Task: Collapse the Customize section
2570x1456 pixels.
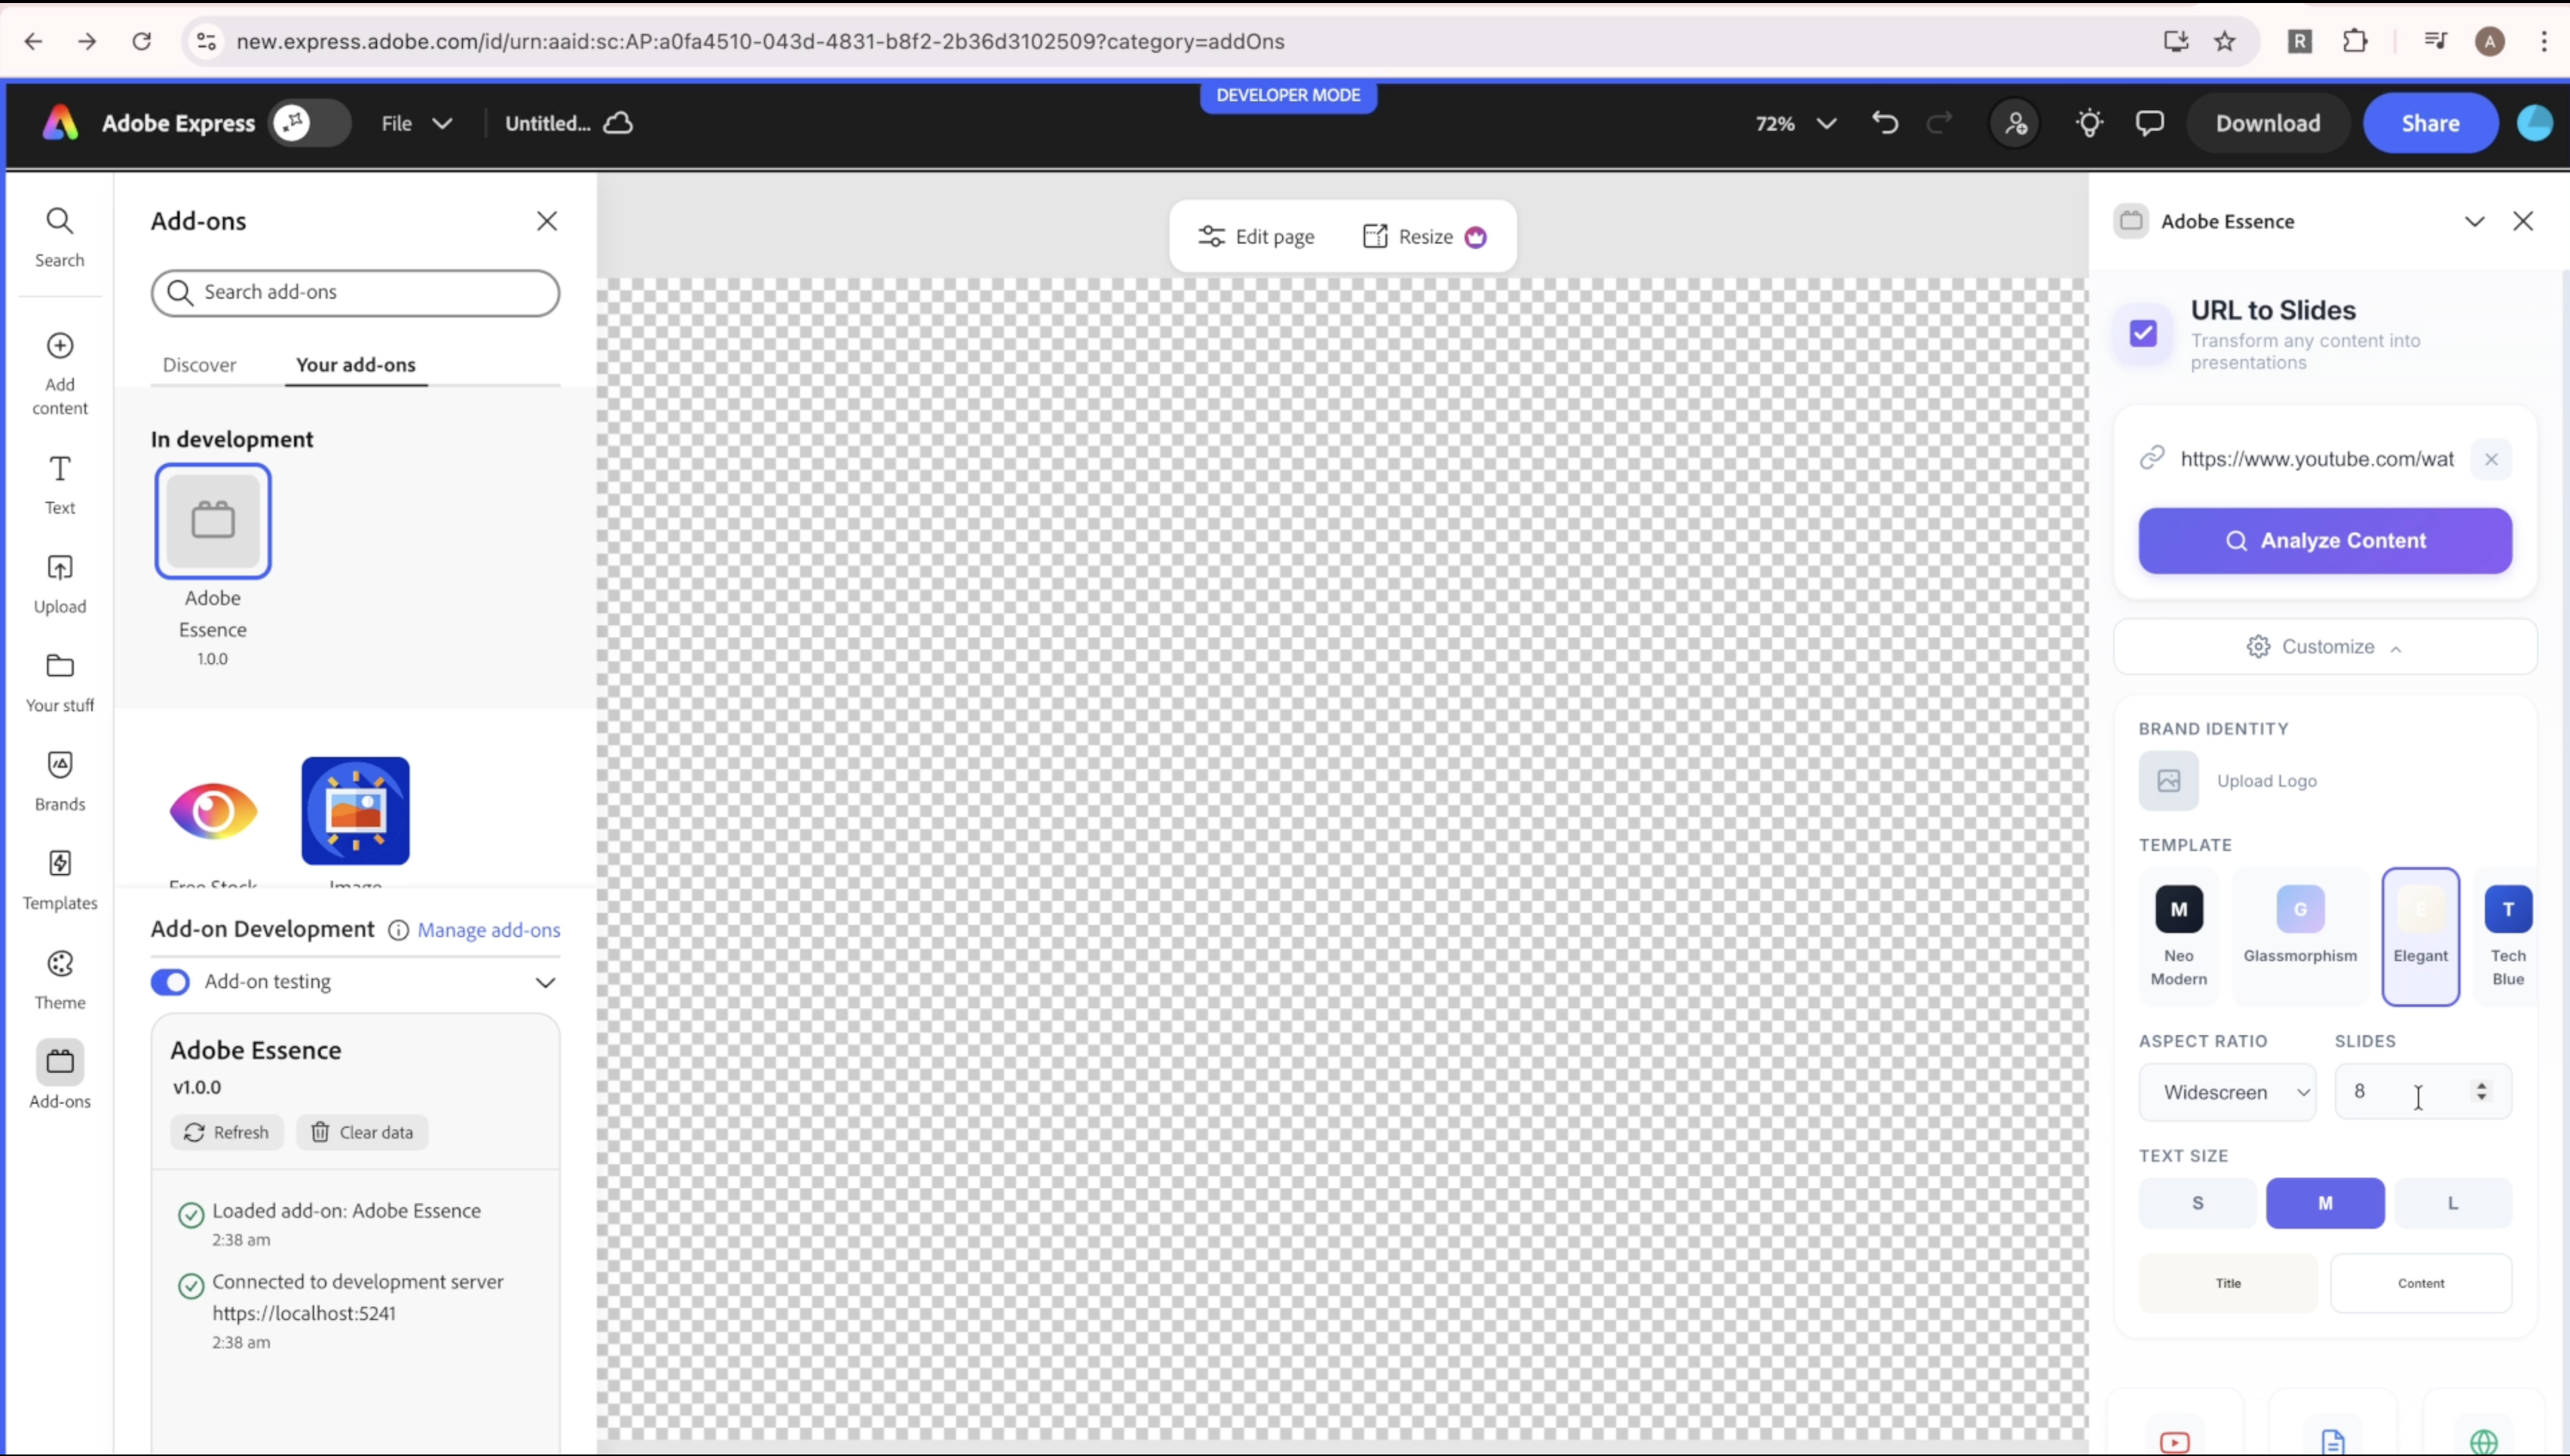Action: 2324,647
